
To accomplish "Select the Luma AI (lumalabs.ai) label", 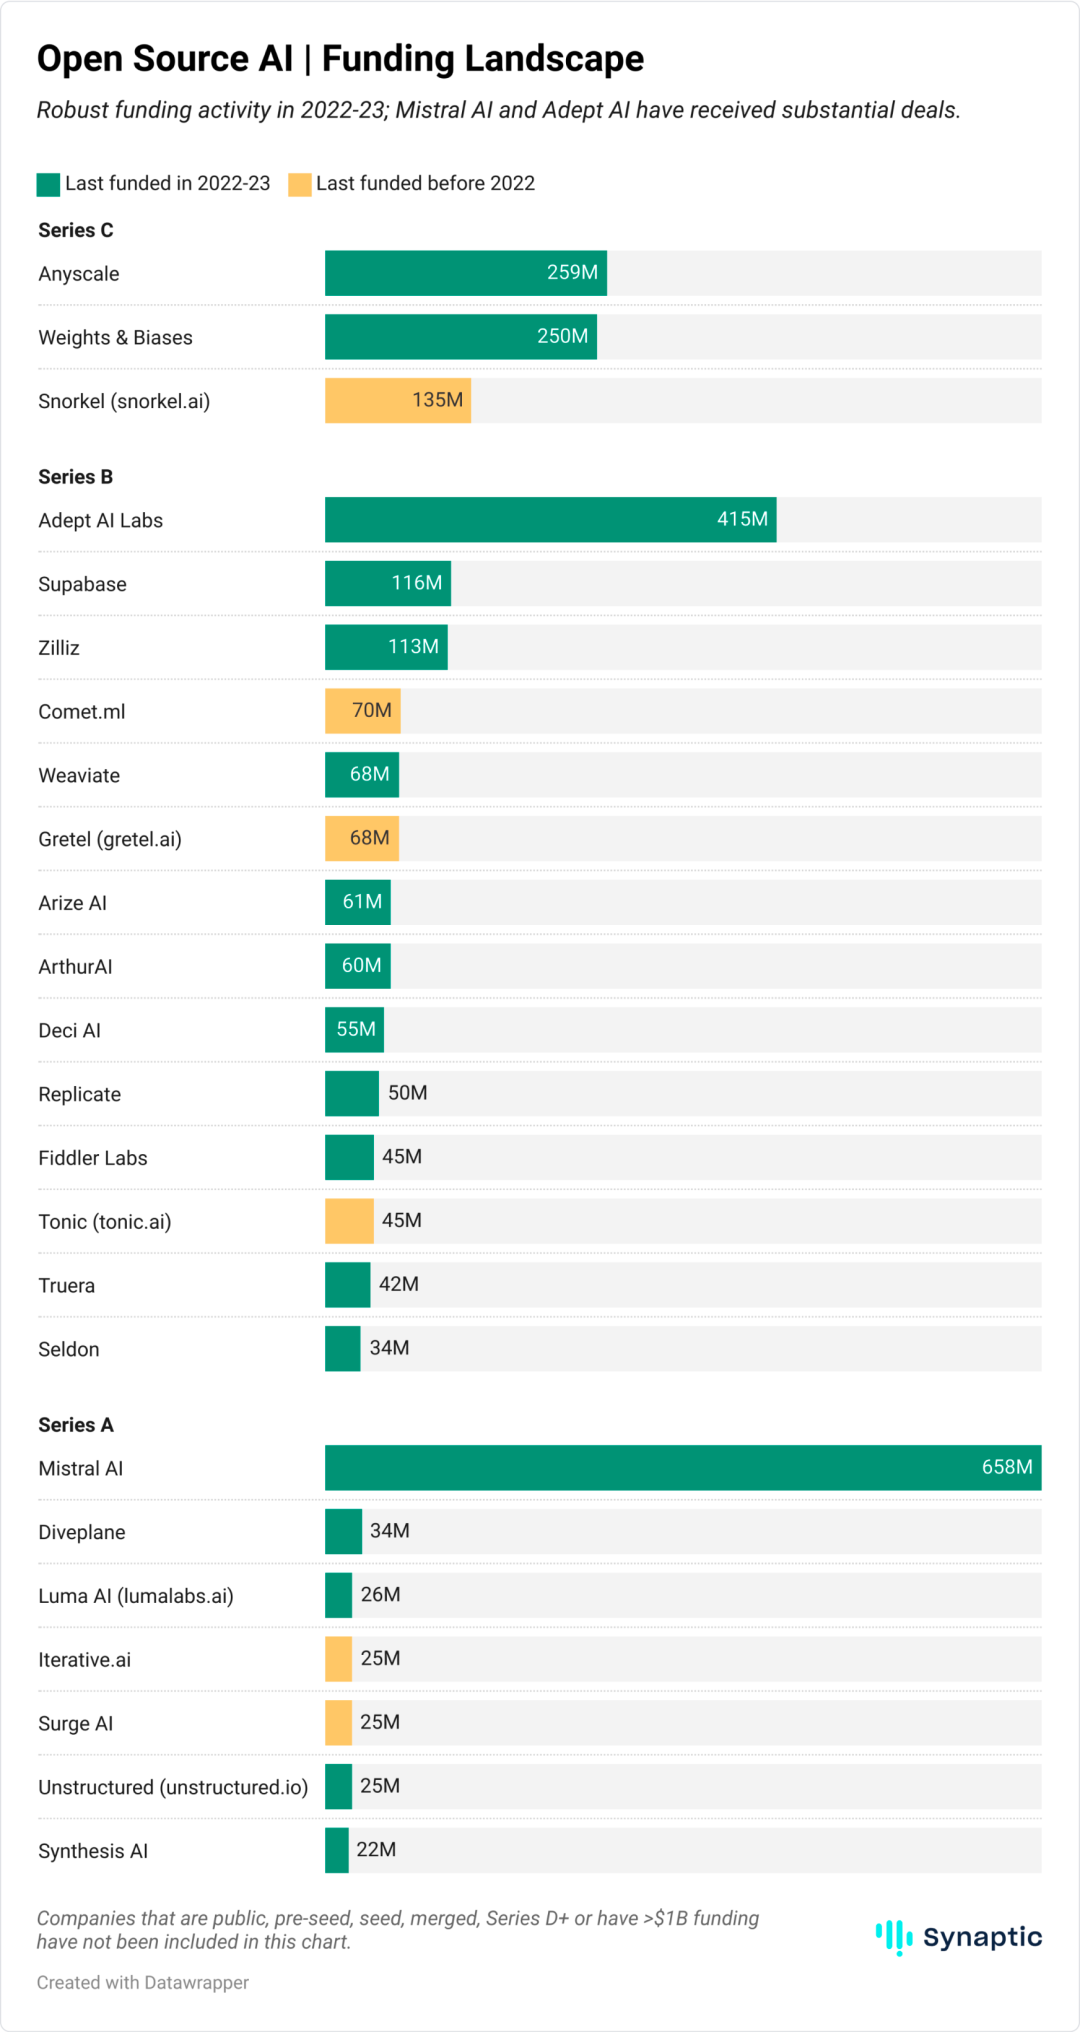I will click(136, 1596).
